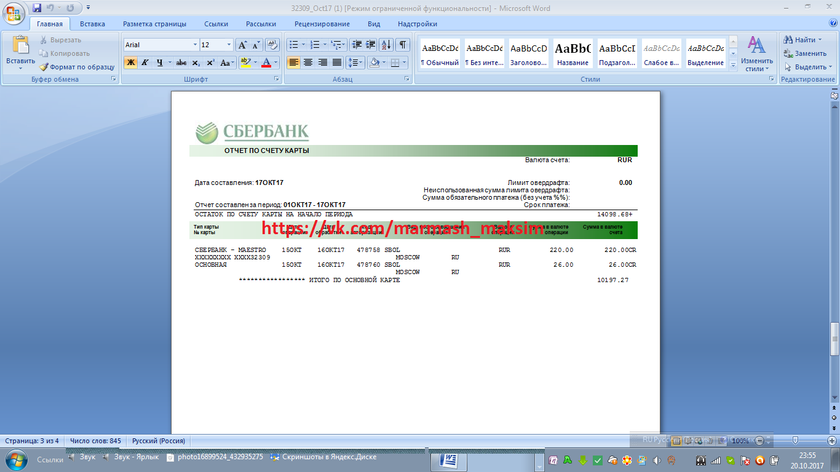Decrease paragraph indent
This screenshot has height=472, width=840.
click(x=357, y=45)
